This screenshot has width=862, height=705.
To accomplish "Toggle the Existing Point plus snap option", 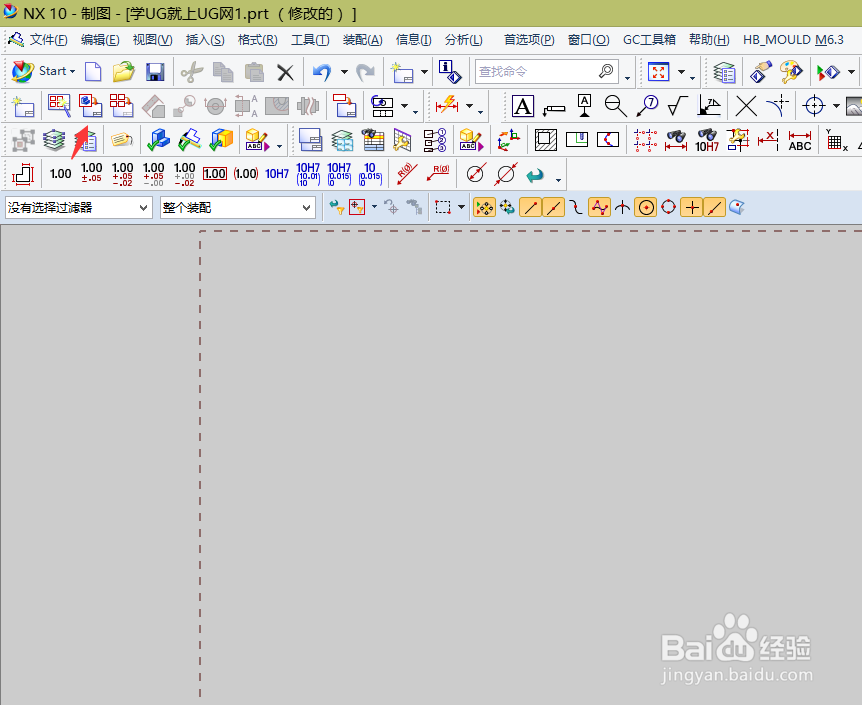I will point(692,208).
